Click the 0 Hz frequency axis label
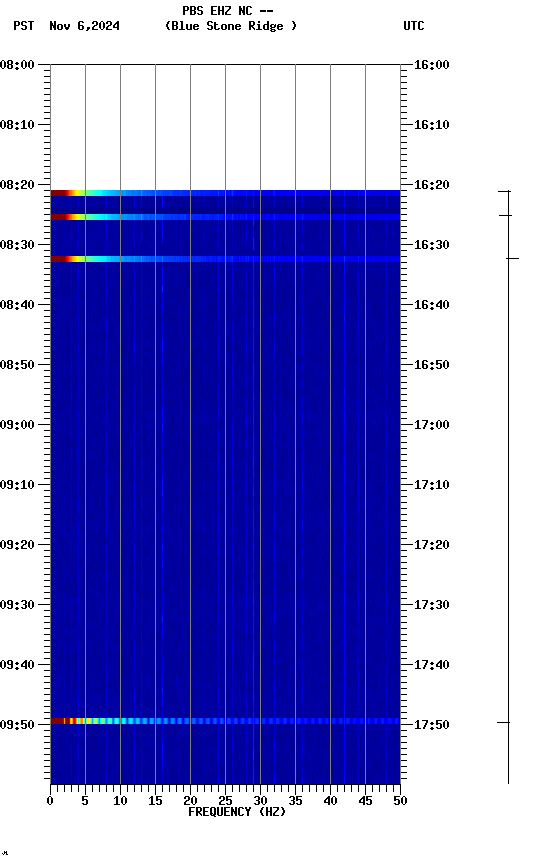Screen dimensions: 552x864 tap(50, 801)
